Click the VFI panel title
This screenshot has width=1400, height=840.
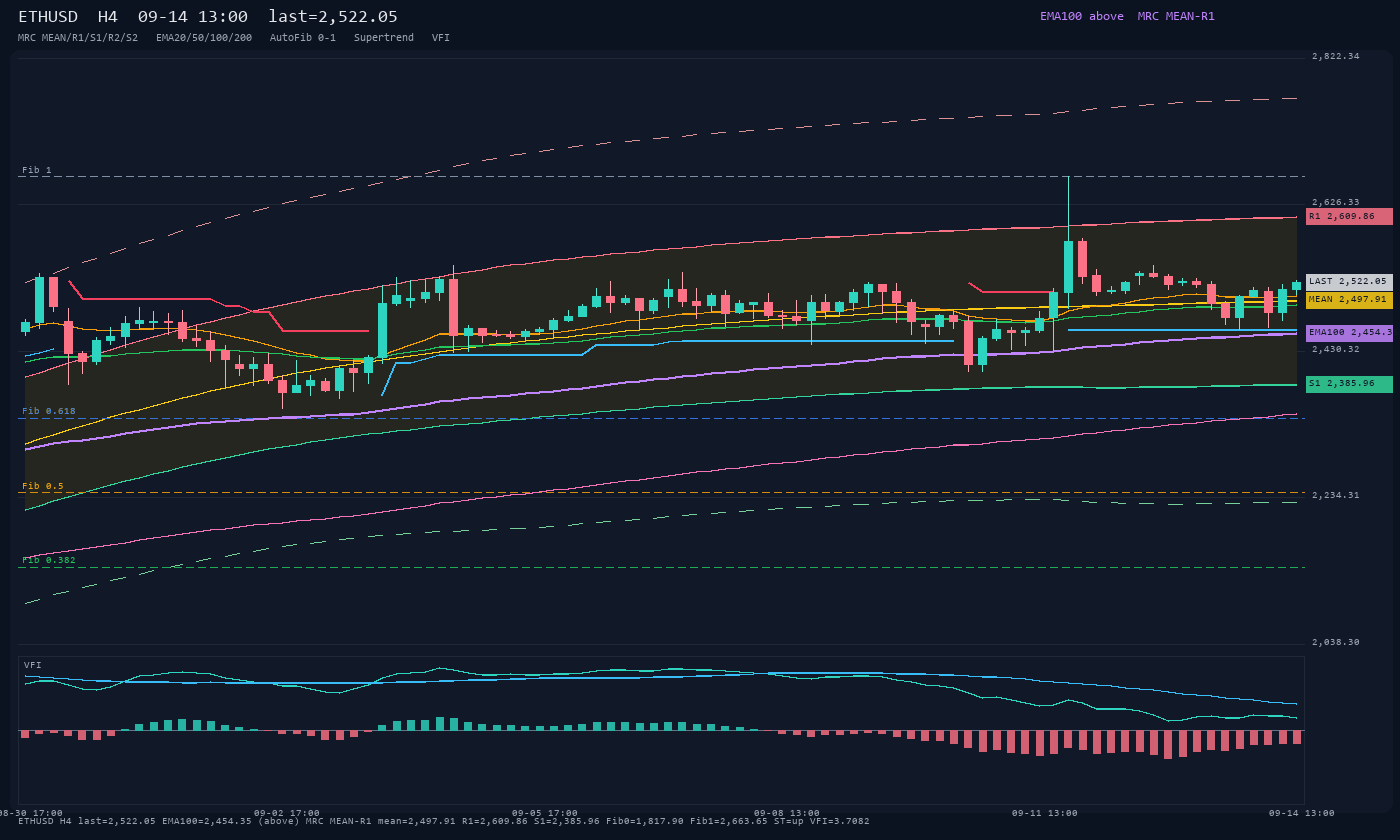33,665
